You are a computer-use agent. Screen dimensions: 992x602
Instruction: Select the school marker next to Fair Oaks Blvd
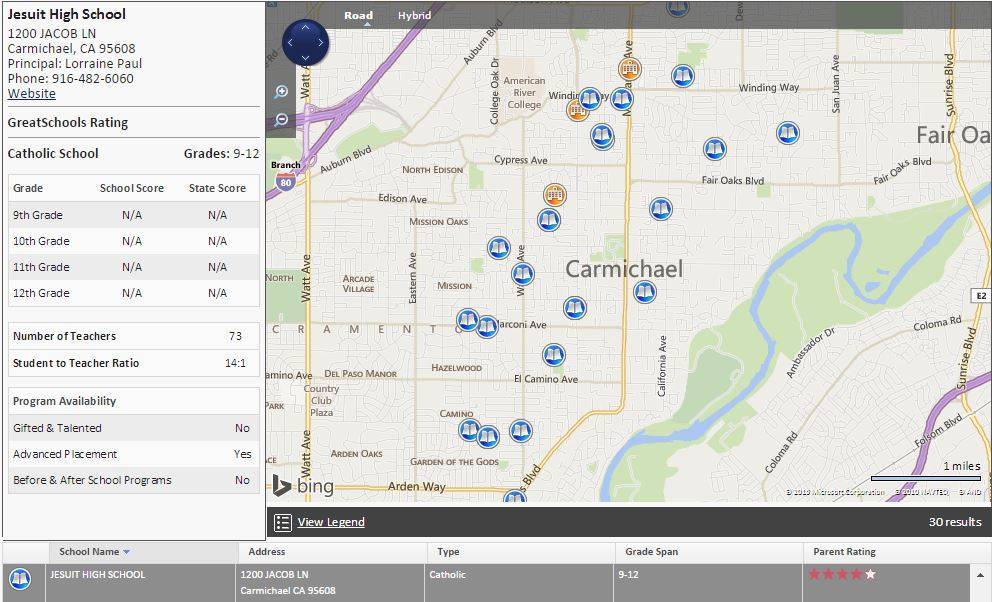pos(715,148)
